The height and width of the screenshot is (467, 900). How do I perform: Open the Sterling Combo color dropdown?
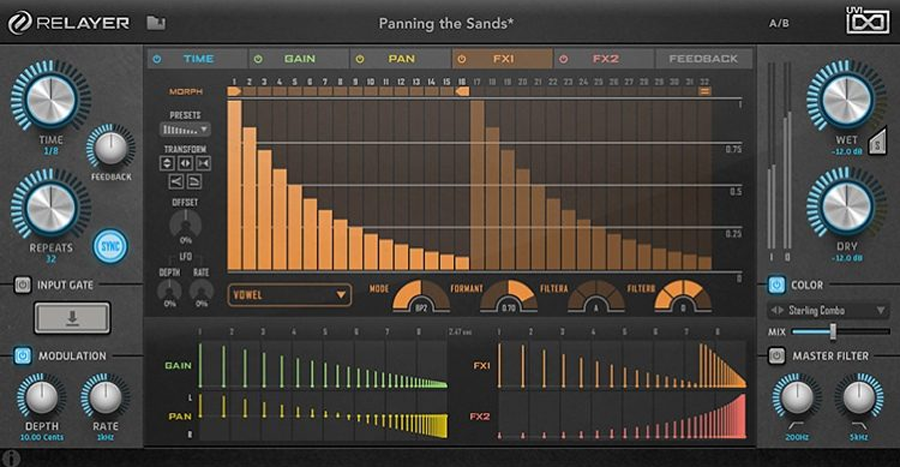tap(828, 310)
